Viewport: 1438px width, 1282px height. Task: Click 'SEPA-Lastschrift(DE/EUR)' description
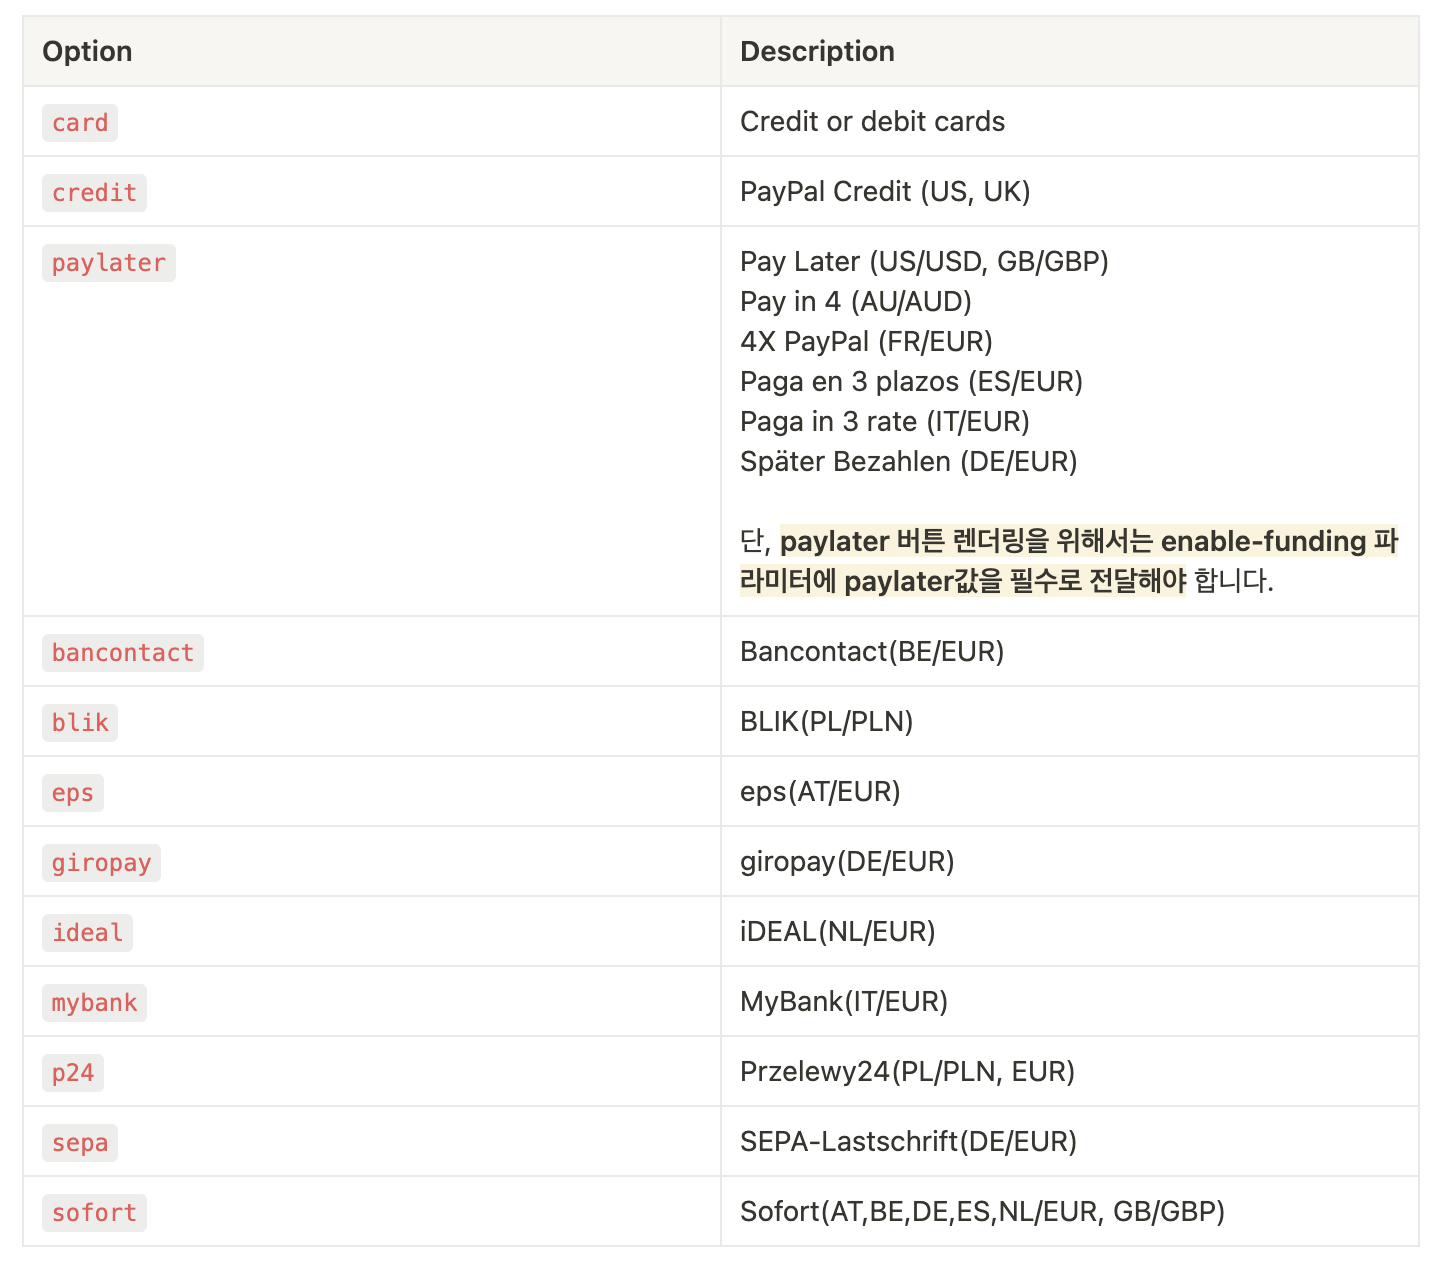[x=908, y=1141]
